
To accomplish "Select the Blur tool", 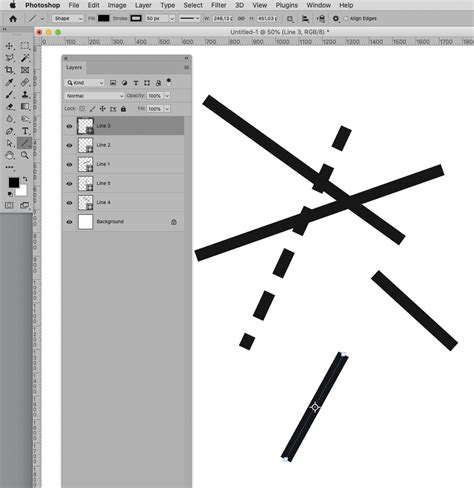I will point(9,119).
